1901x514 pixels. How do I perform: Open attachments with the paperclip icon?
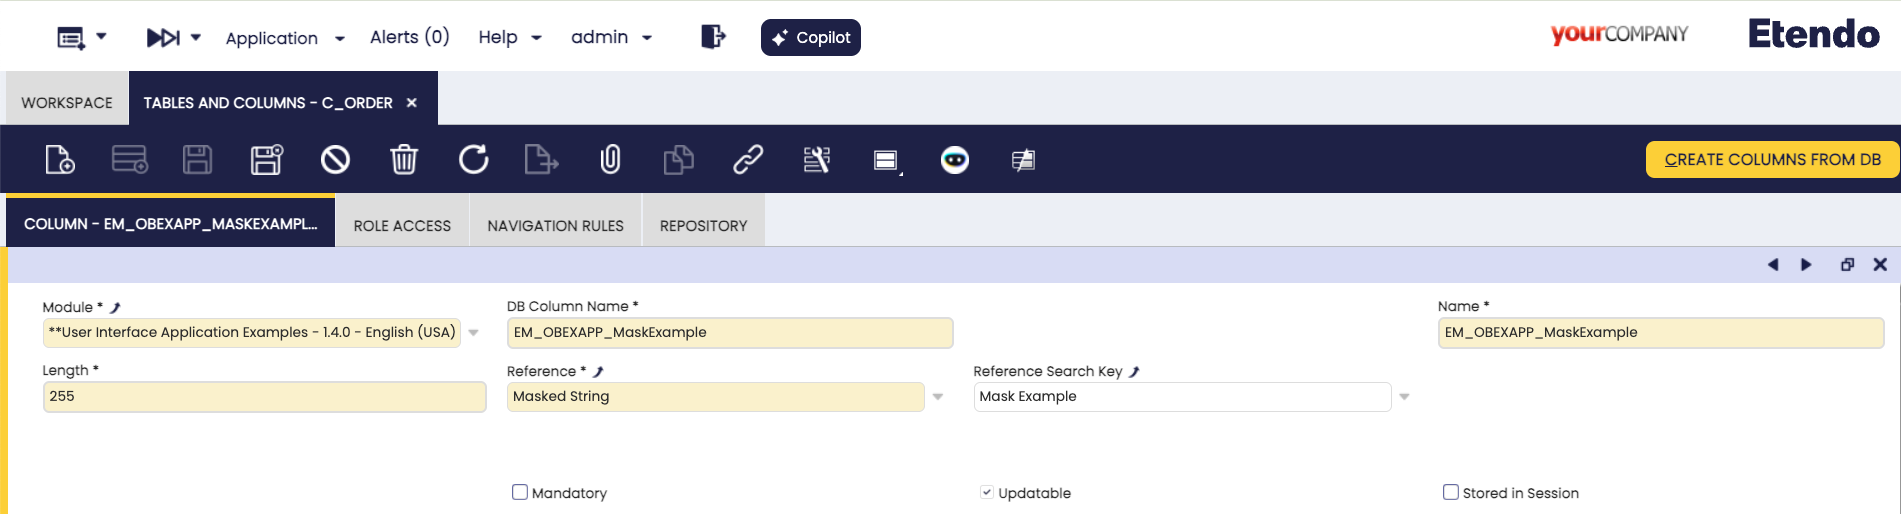[610, 160]
